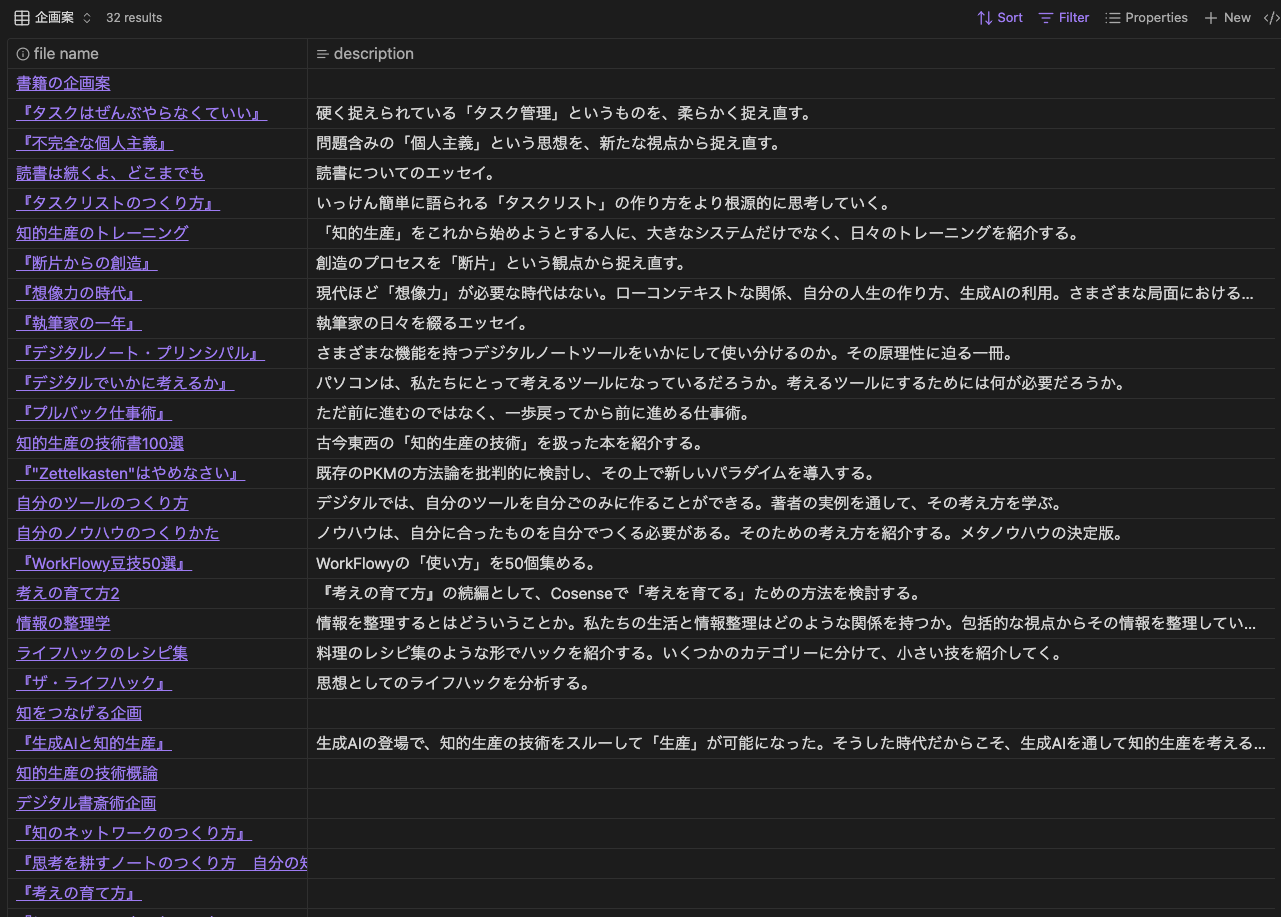The height and width of the screenshot is (917, 1281).
Task: Click the Filter funnel icon
Action: [x=1045, y=17]
